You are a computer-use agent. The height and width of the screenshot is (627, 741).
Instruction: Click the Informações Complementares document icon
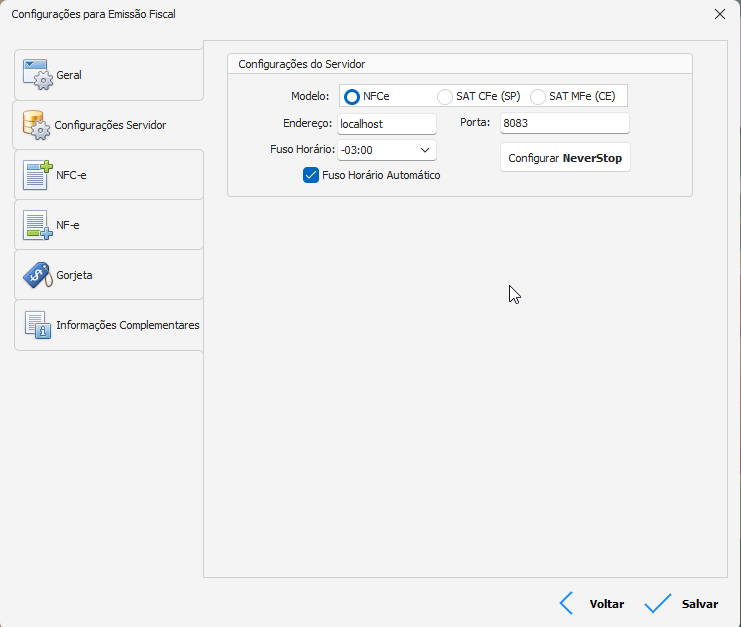click(37, 325)
